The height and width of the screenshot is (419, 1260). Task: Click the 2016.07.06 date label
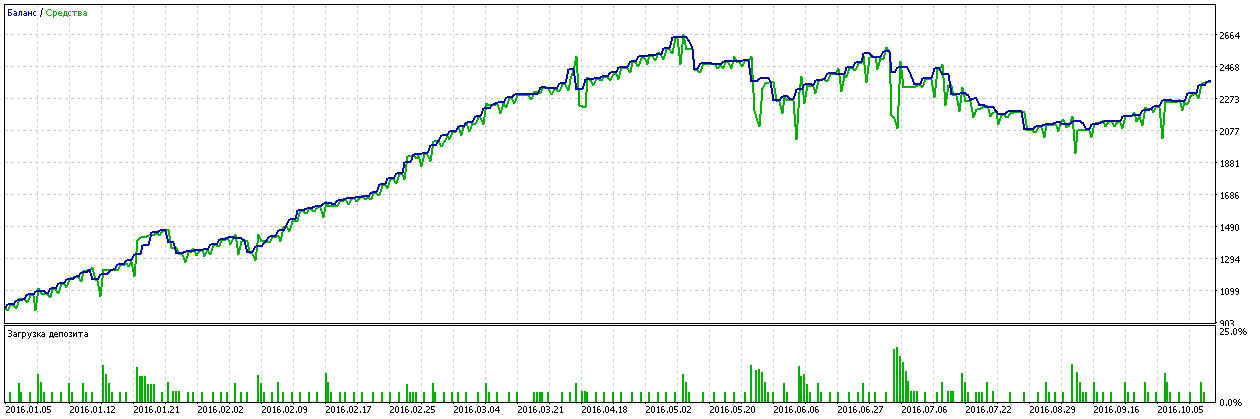click(924, 409)
